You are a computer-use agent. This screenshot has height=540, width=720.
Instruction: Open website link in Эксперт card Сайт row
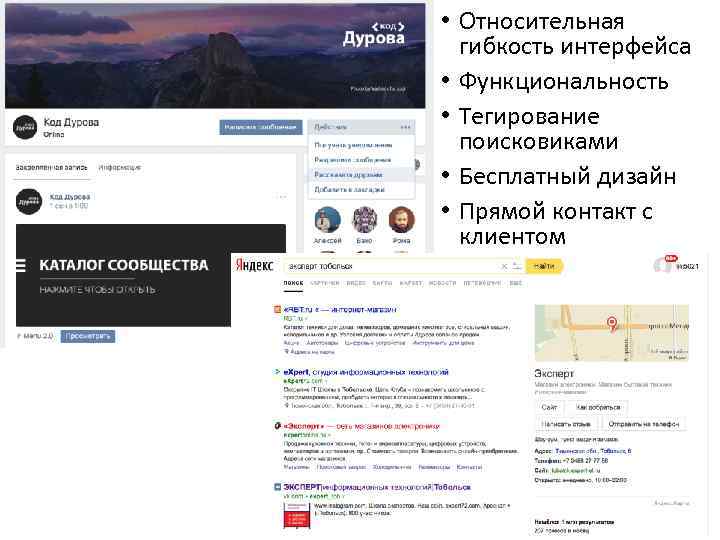tap(576, 471)
